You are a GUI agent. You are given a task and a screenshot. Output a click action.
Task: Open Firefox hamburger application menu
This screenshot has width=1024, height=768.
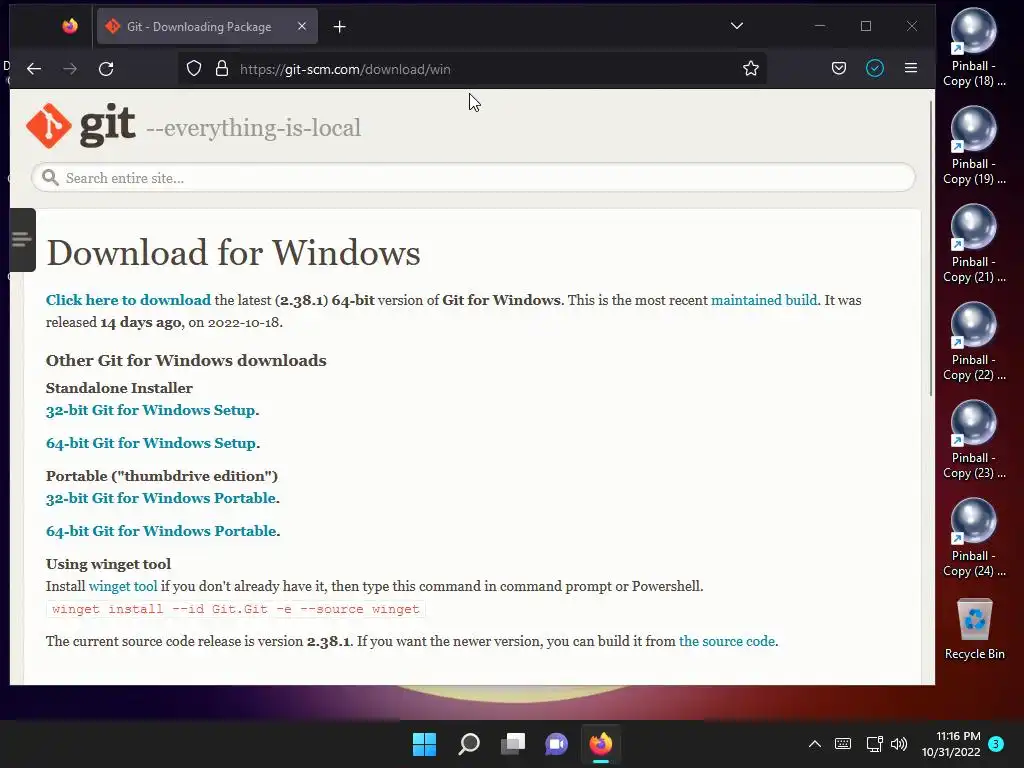click(911, 68)
